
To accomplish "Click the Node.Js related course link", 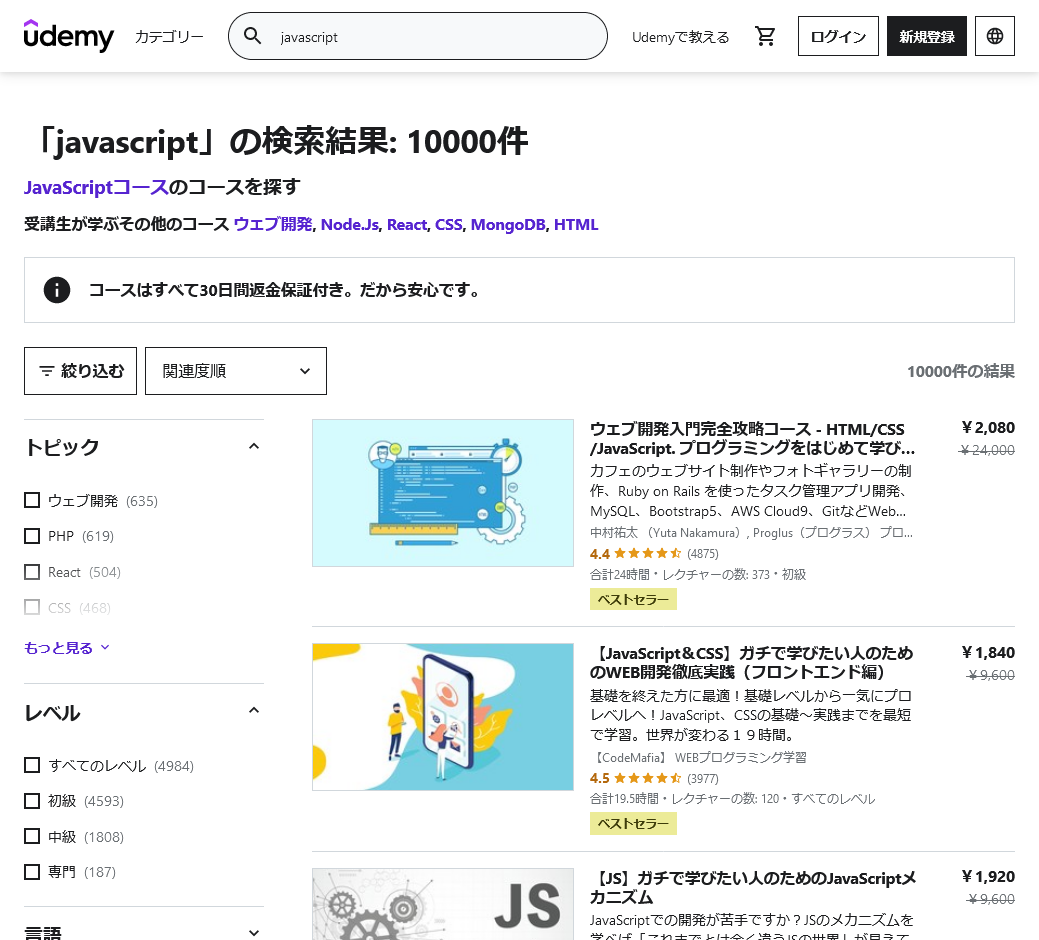I will point(350,225).
